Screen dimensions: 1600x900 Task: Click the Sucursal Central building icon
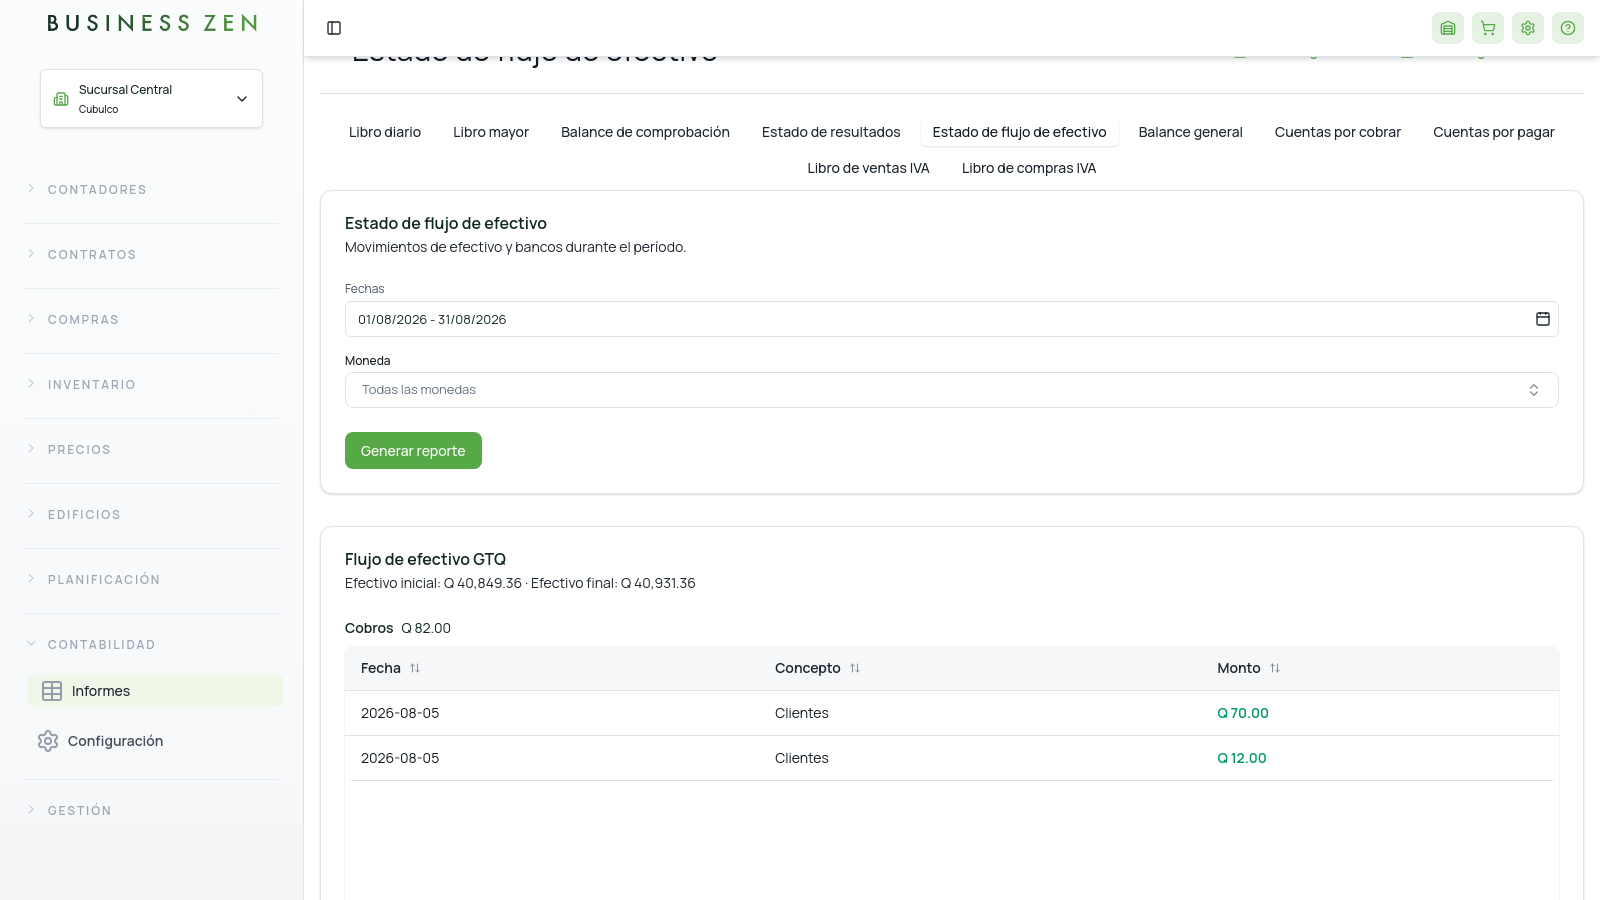coord(61,99)
